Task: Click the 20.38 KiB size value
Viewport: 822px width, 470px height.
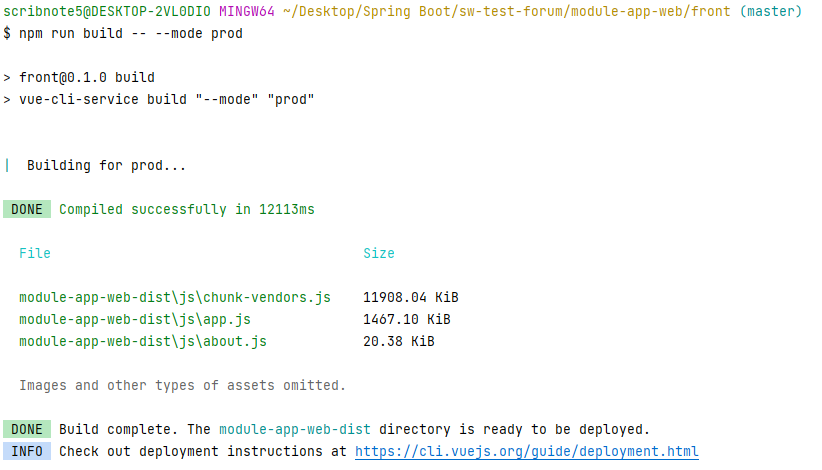Action: point(398,342)
